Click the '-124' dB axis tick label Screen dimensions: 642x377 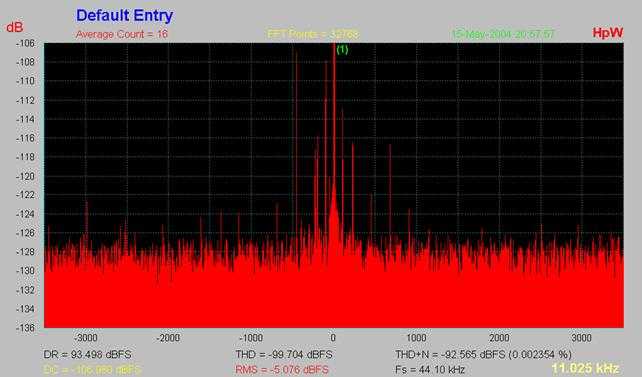25,214
